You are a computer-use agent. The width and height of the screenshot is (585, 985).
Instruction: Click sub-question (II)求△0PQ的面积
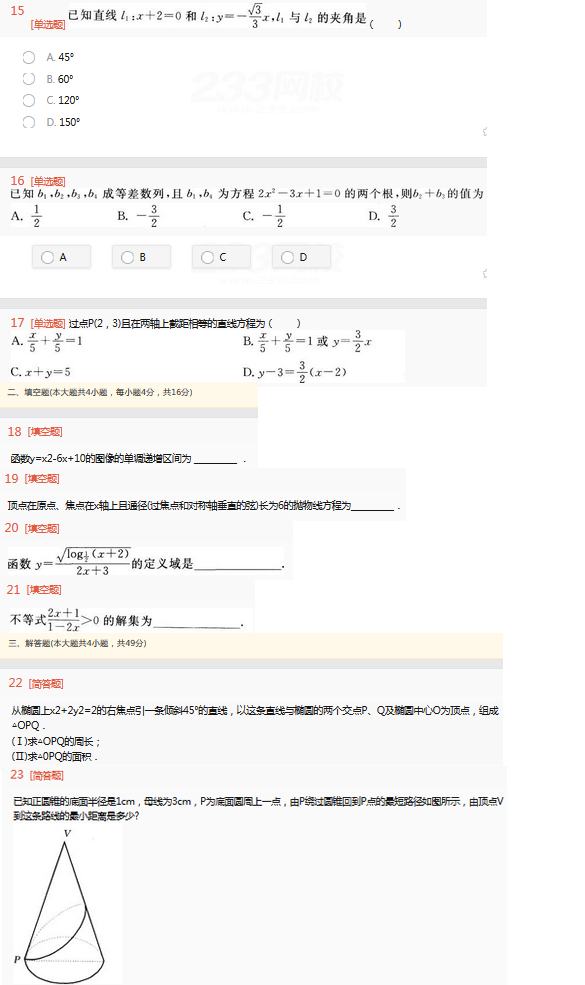tap(55, 756)
